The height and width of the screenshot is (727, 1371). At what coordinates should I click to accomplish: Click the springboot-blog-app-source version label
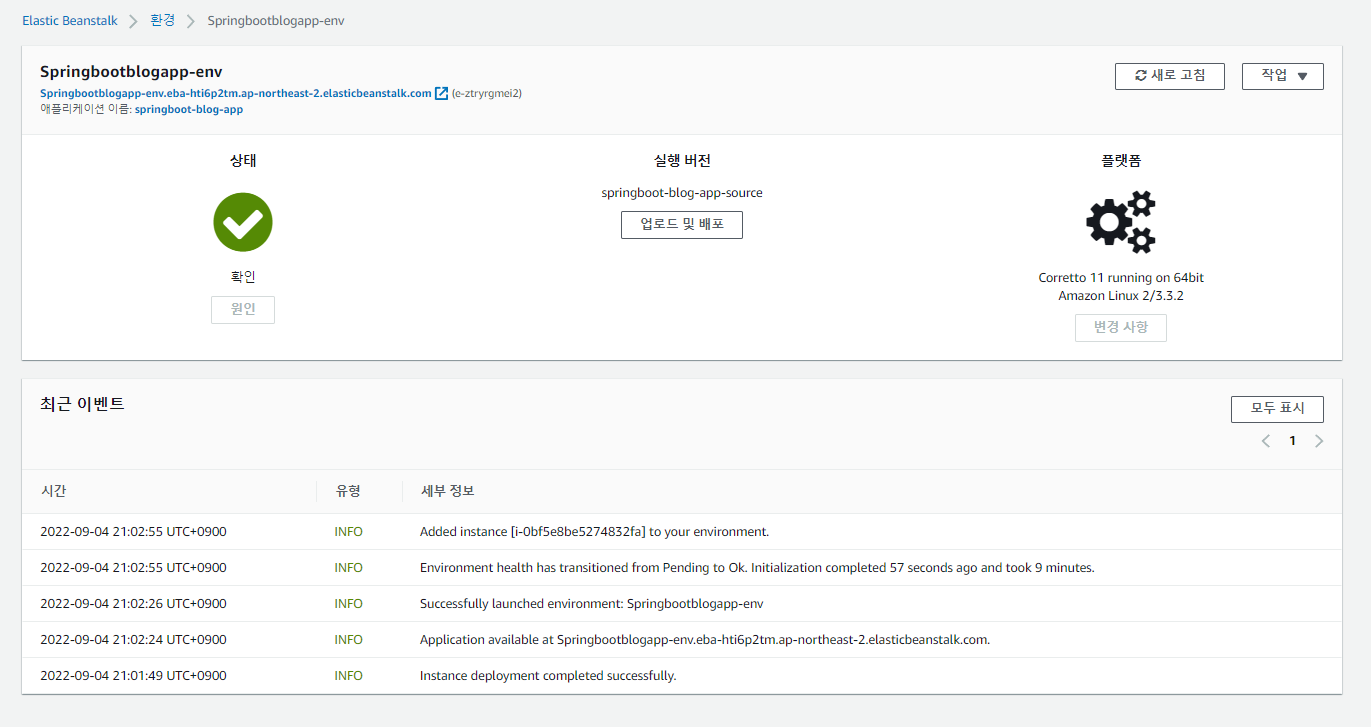[682, 193]
